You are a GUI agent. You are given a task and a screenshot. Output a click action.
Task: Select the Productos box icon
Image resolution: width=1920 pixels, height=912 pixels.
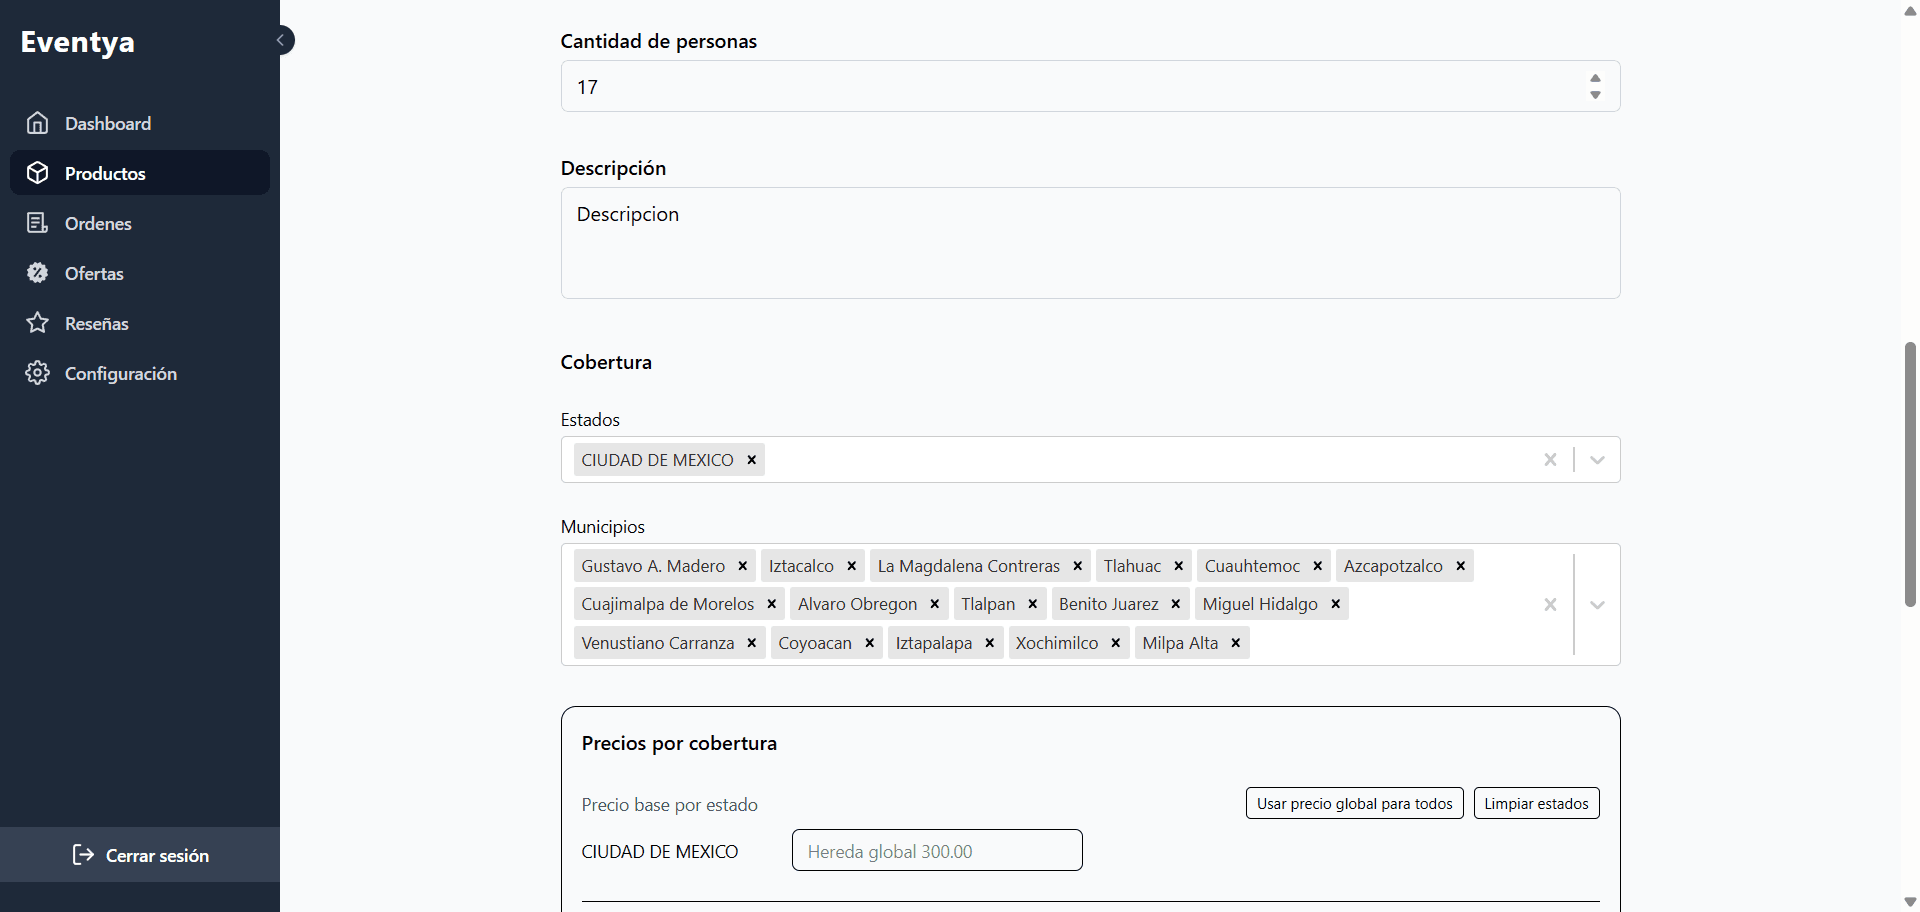38,172
